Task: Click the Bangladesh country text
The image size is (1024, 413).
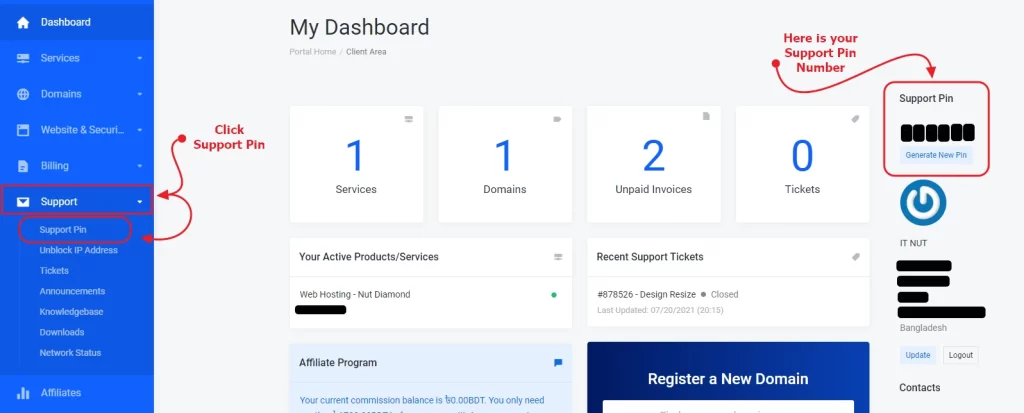Action: click(923, 328)
